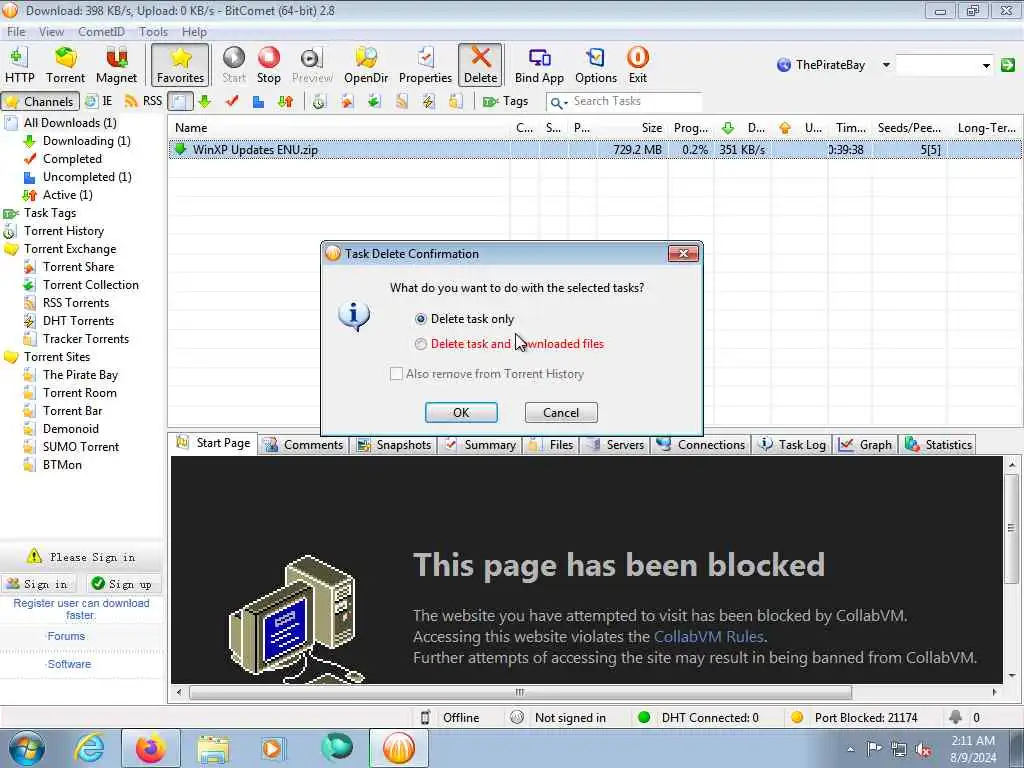Image resolution: width=1024 pixels, height=768 pixels.
Task: Click the Bind App toolbar icon
Action: tap(539, 65)
